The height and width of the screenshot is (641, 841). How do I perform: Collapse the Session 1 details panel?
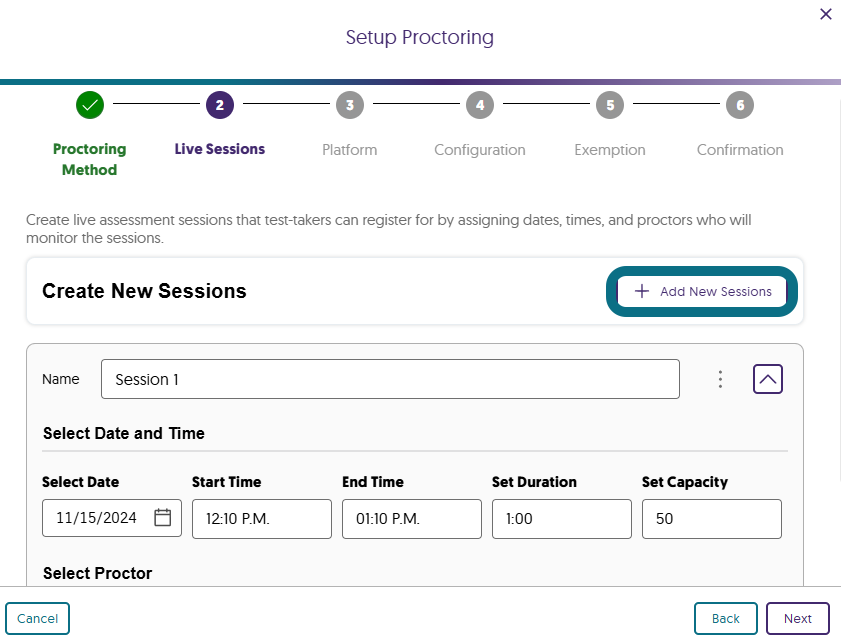pos(768,379)
